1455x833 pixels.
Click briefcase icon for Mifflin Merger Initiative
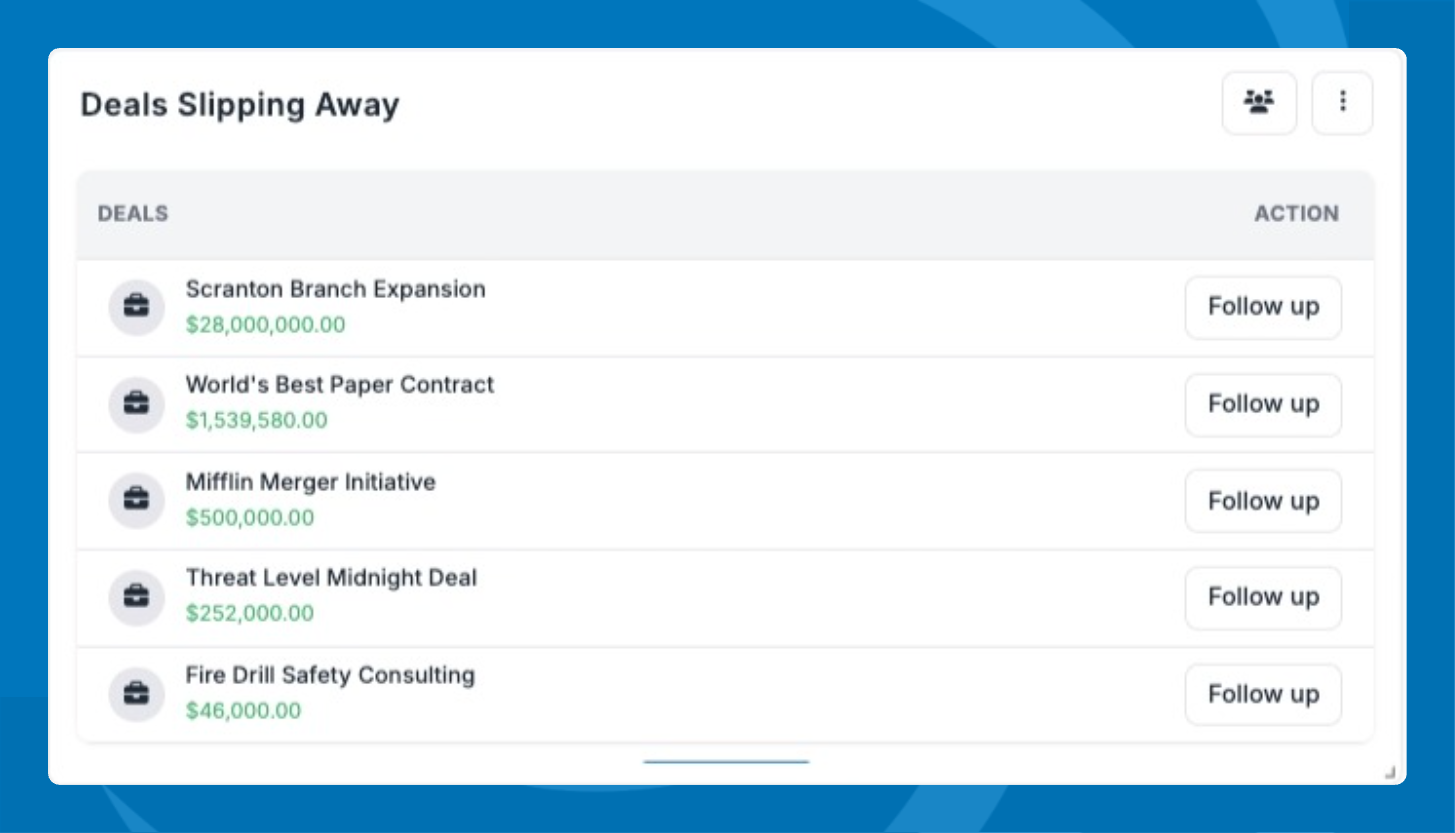click(x=136, y=500)
